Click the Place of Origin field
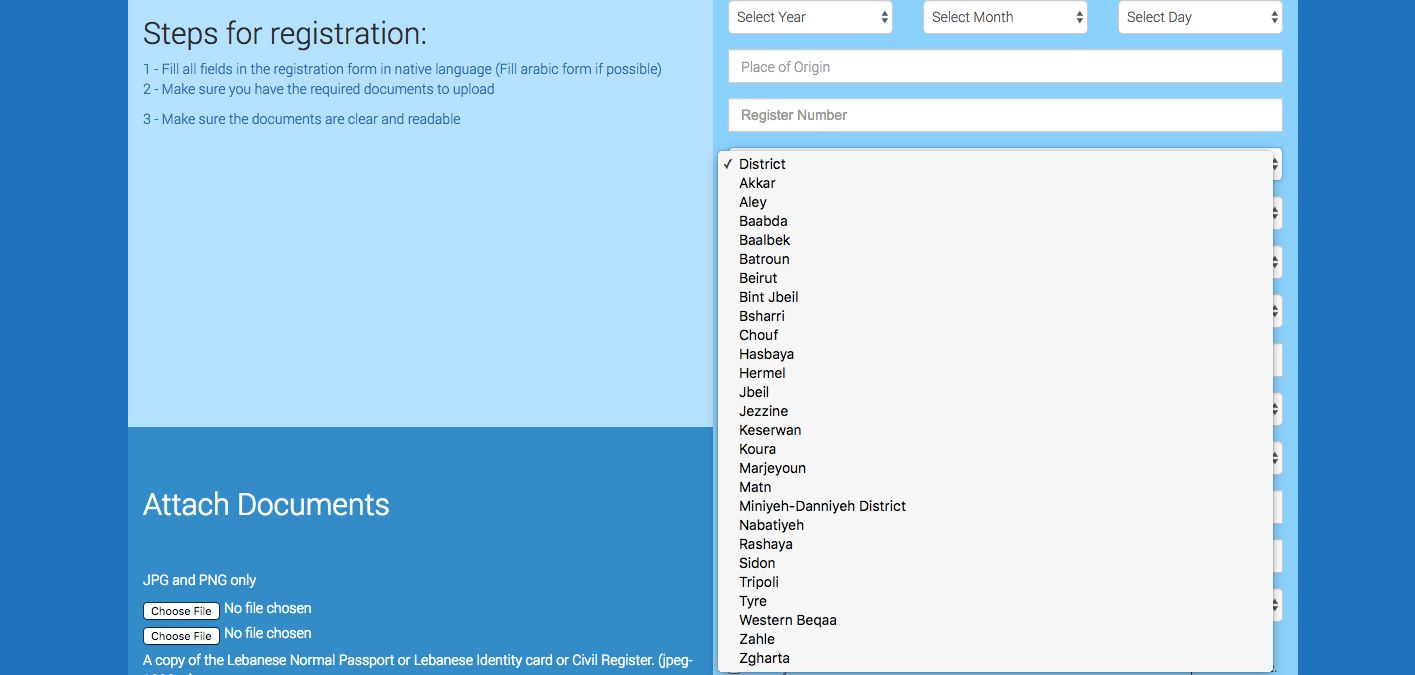The image size is (1415, 675). (x=1005, y=67)
